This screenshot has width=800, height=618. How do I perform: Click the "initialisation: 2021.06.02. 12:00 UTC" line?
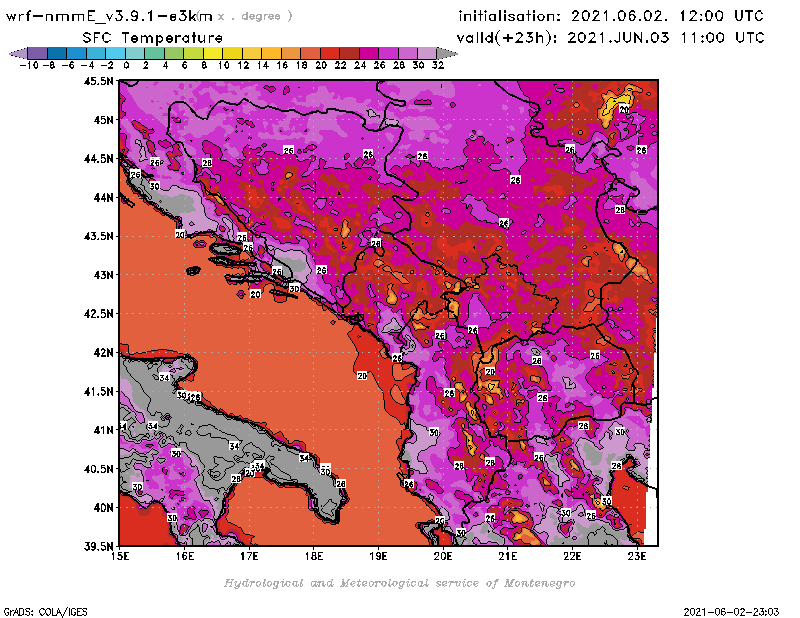coord(611,16)
